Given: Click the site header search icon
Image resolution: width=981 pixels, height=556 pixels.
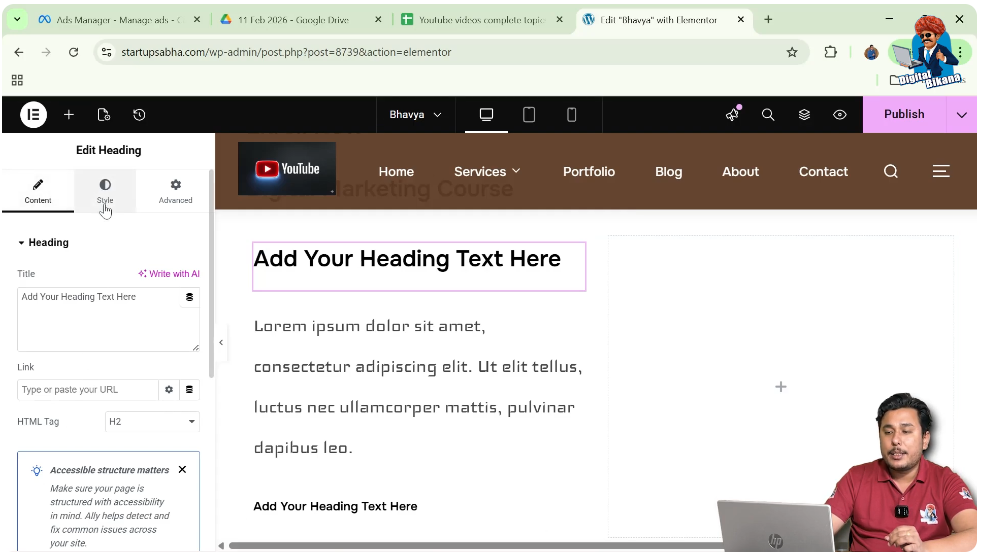Looking at the screenshot, I should (891, 171).
